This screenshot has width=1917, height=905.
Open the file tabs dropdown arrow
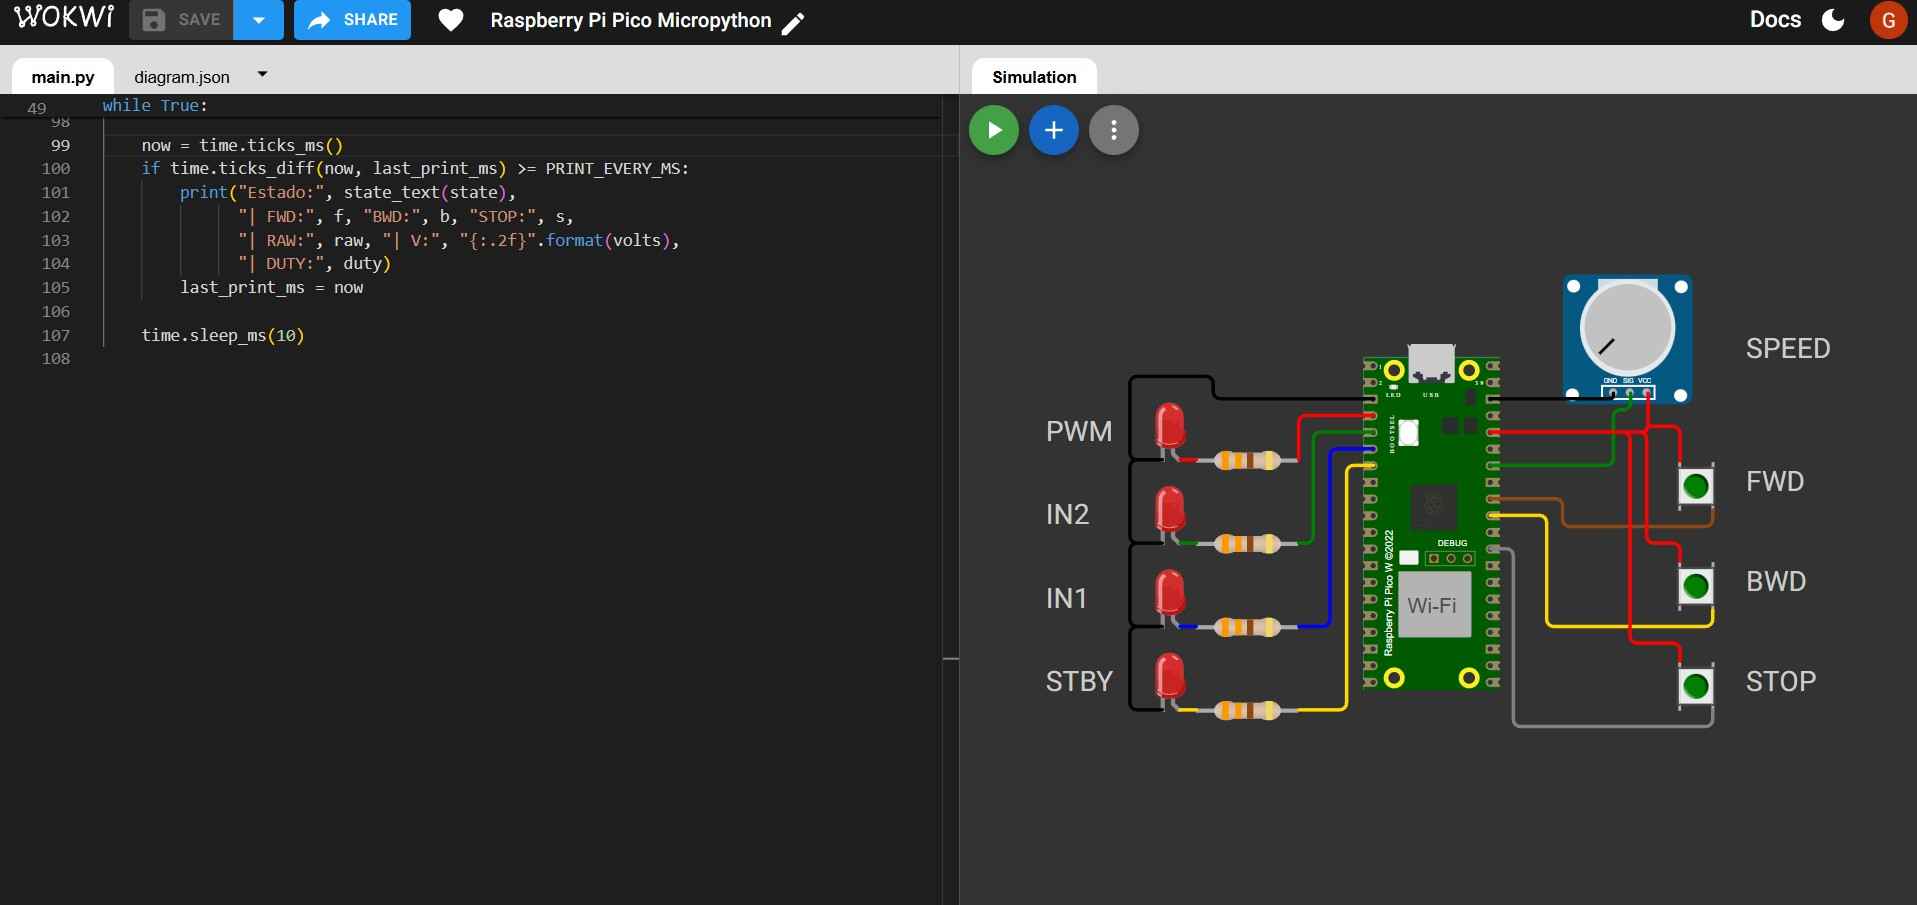click(262, 74)
